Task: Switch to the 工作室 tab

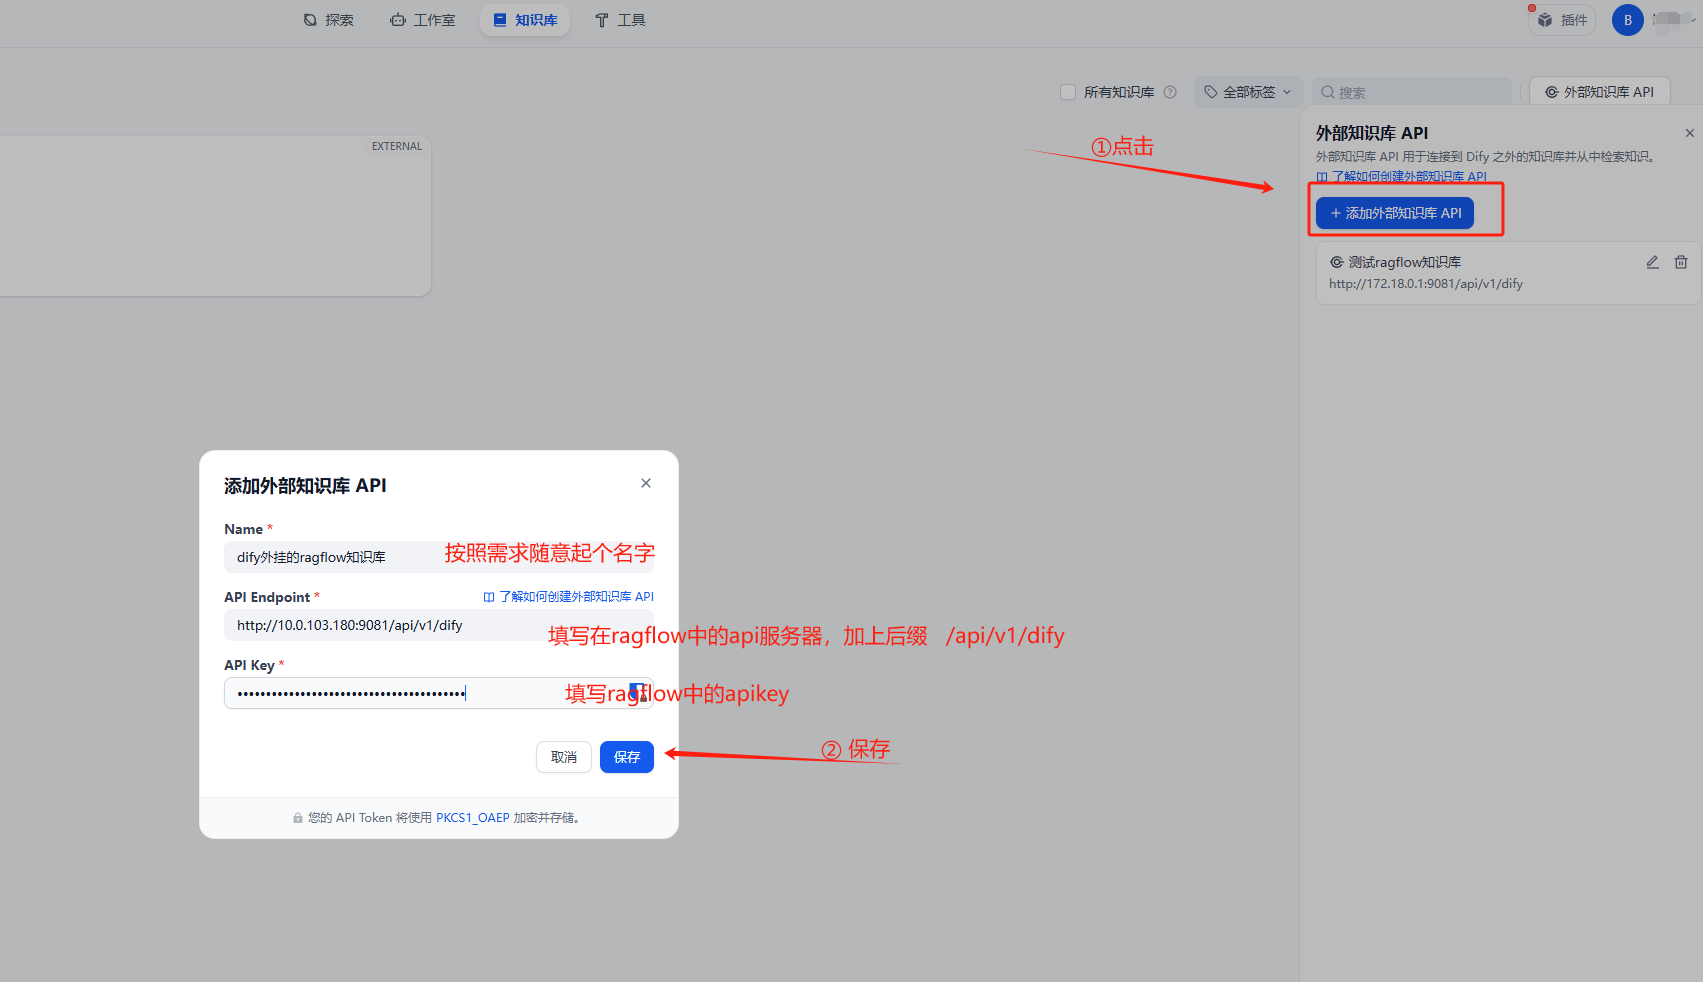Action: coord(423,20)
